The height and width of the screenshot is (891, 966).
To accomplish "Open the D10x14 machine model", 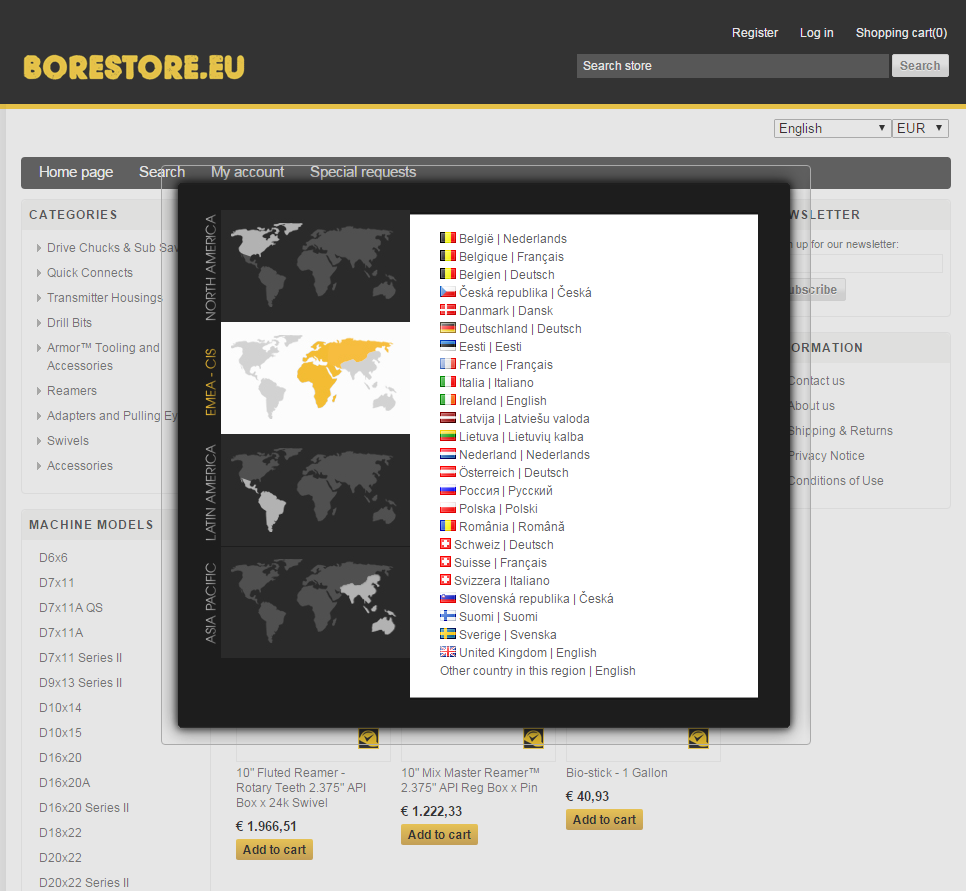I will (x=60, y=708).
